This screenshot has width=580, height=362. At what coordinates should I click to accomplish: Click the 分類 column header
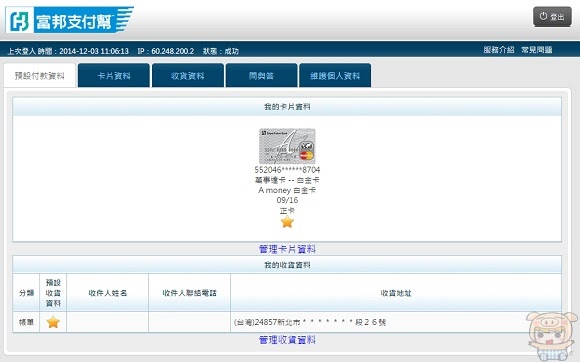tap(26, 293)
